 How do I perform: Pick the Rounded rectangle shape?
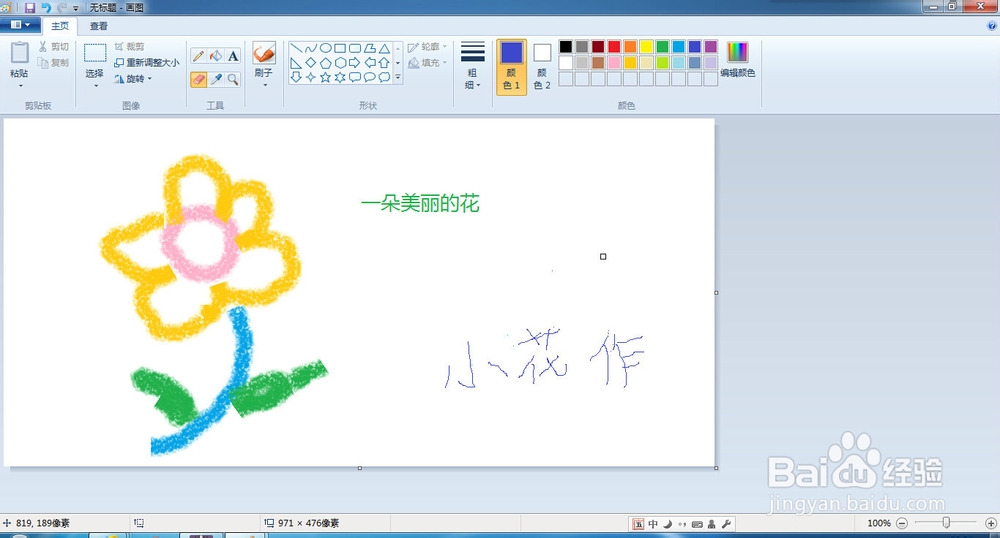point(355,48)
